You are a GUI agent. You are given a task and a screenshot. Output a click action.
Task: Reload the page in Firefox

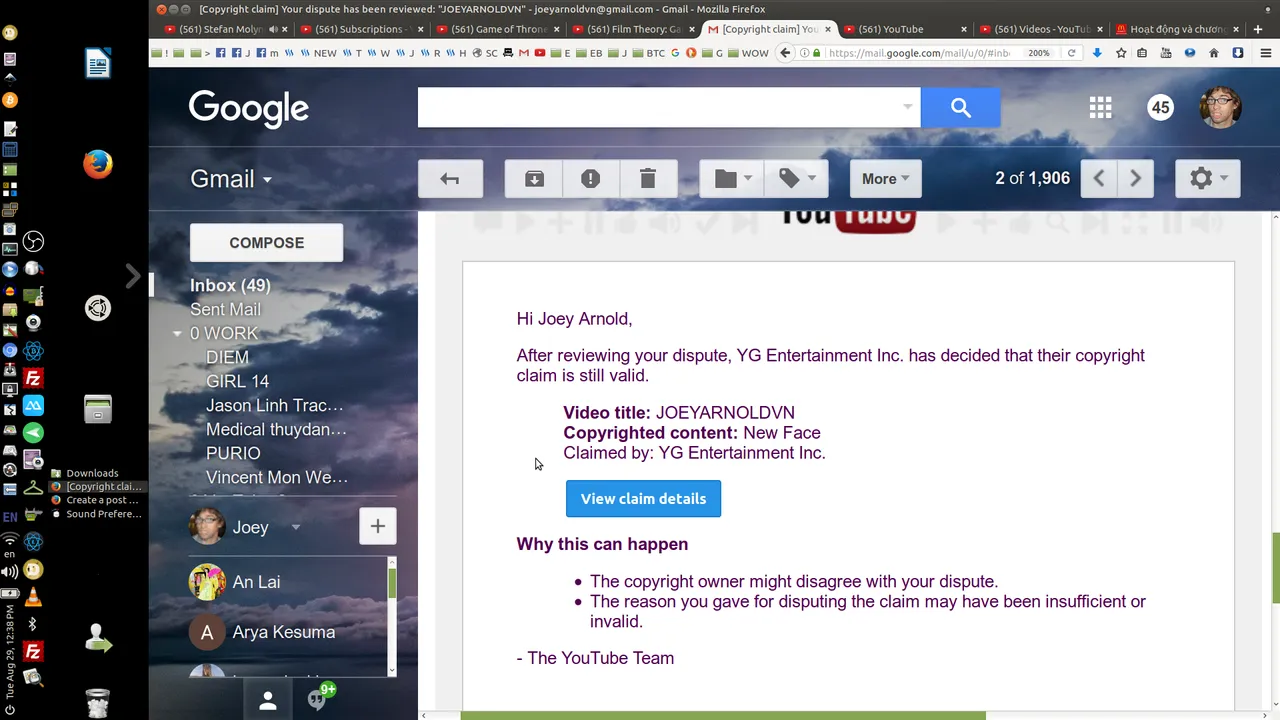1071,53
